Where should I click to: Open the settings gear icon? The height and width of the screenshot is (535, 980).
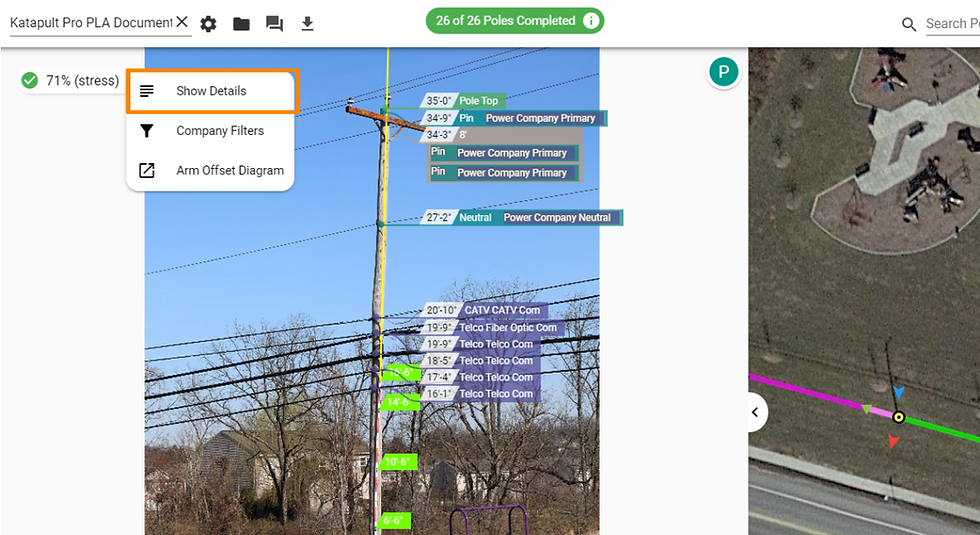208,24
